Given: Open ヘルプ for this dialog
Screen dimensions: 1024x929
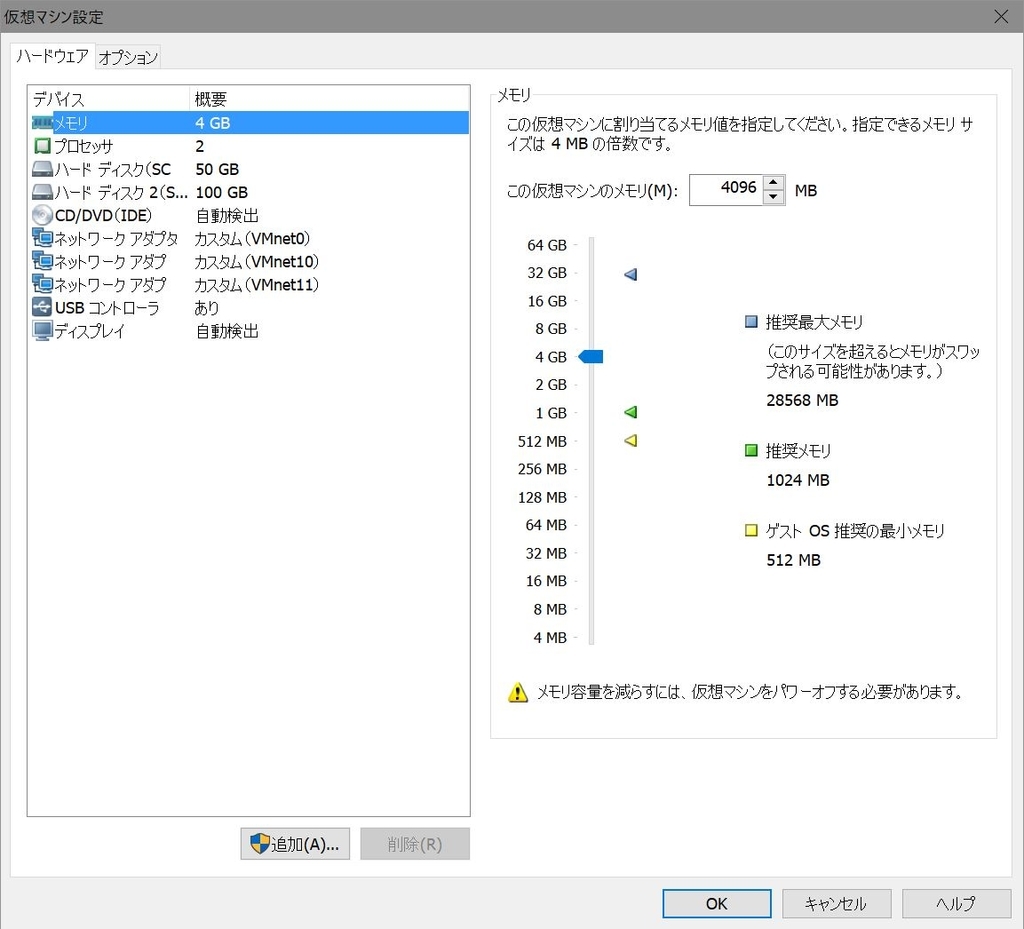Looking at the screenshot, I should (x=955, y=903).
